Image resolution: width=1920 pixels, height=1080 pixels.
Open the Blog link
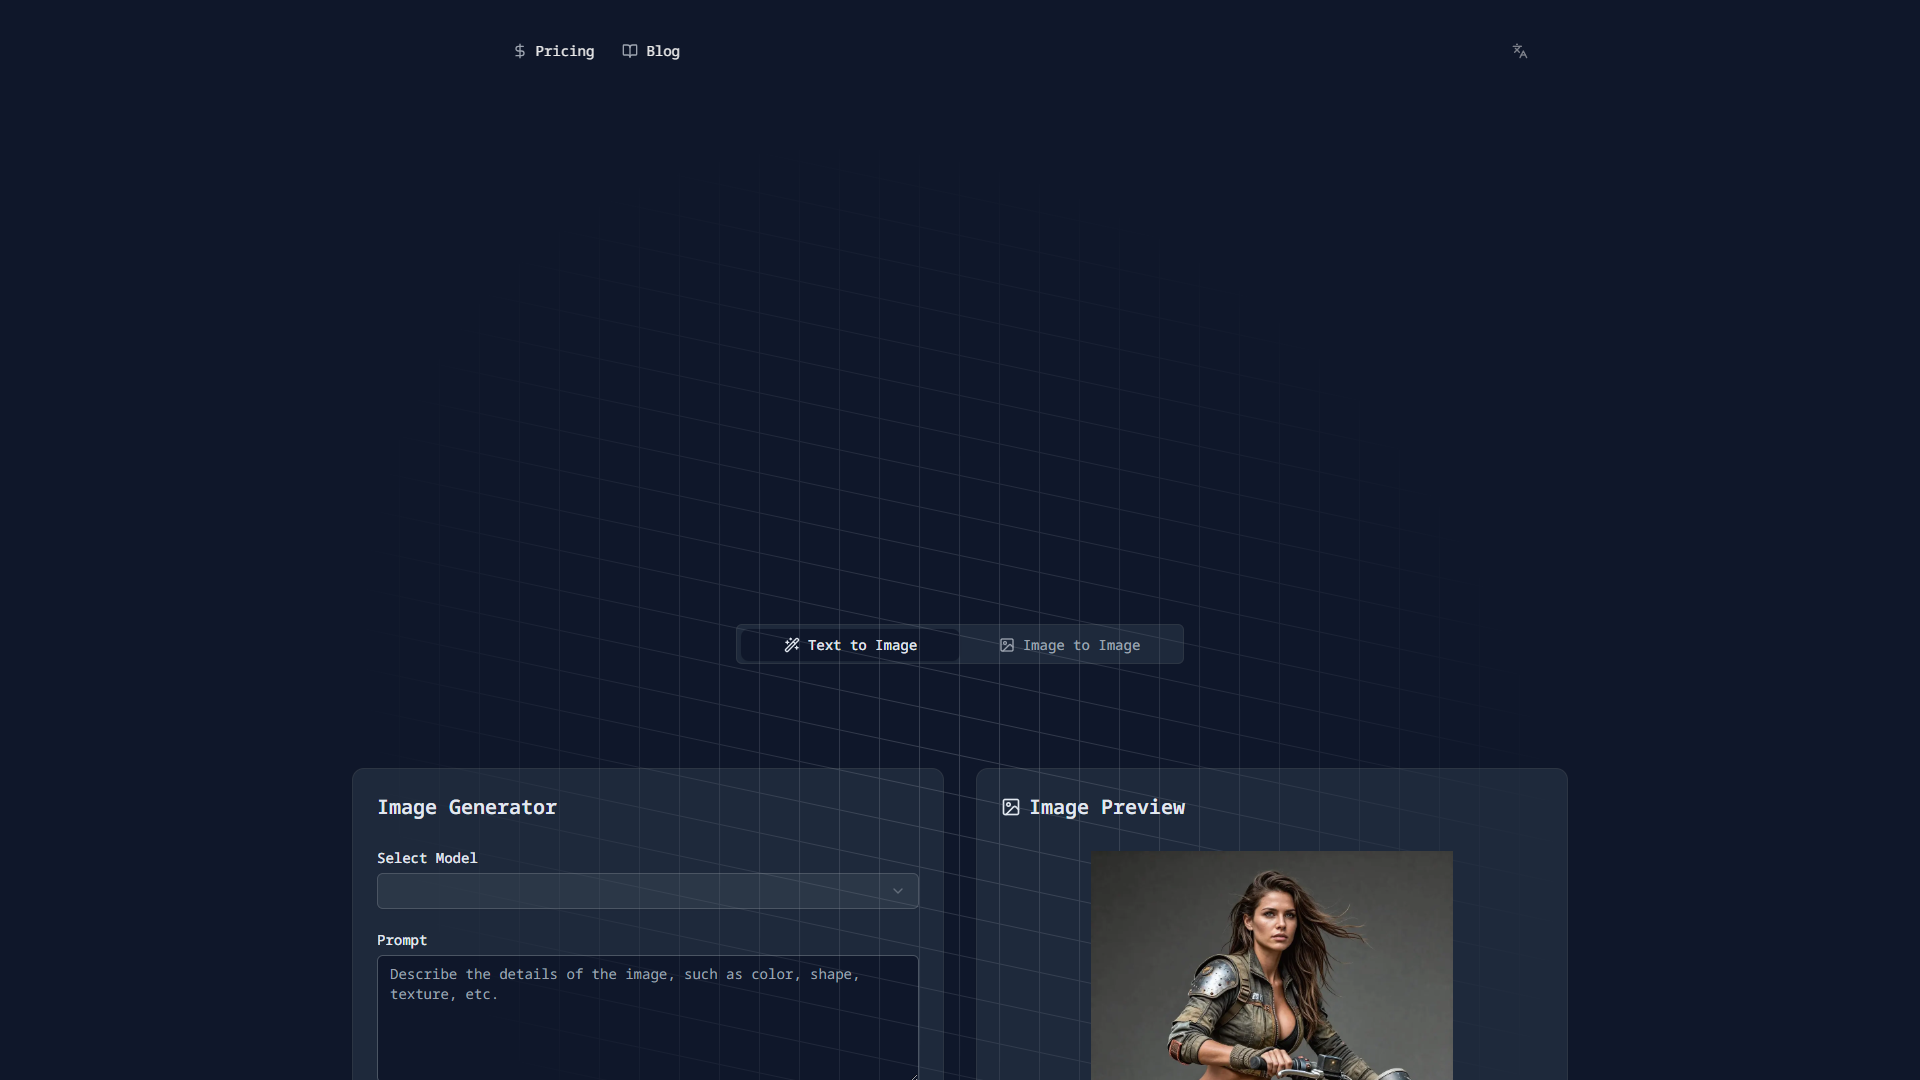(651, 51)
